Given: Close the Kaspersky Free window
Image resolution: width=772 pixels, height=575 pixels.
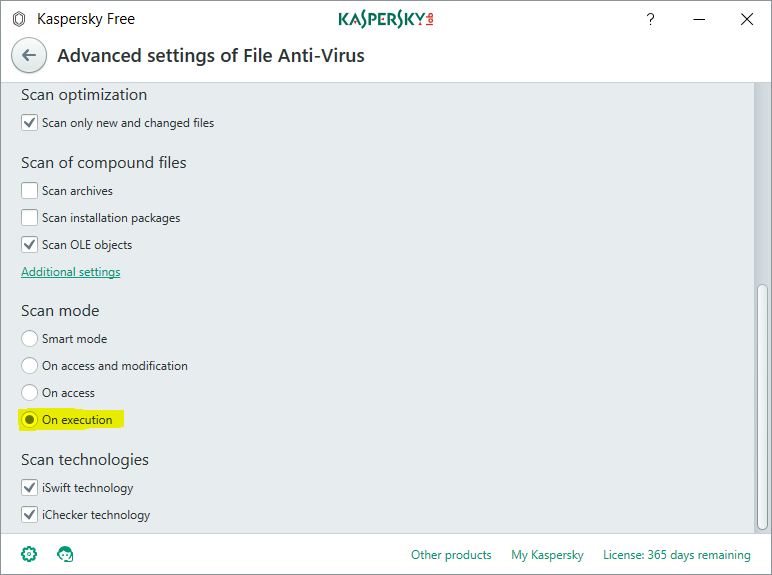Looking at the screenshot, I should click(746, 19).
